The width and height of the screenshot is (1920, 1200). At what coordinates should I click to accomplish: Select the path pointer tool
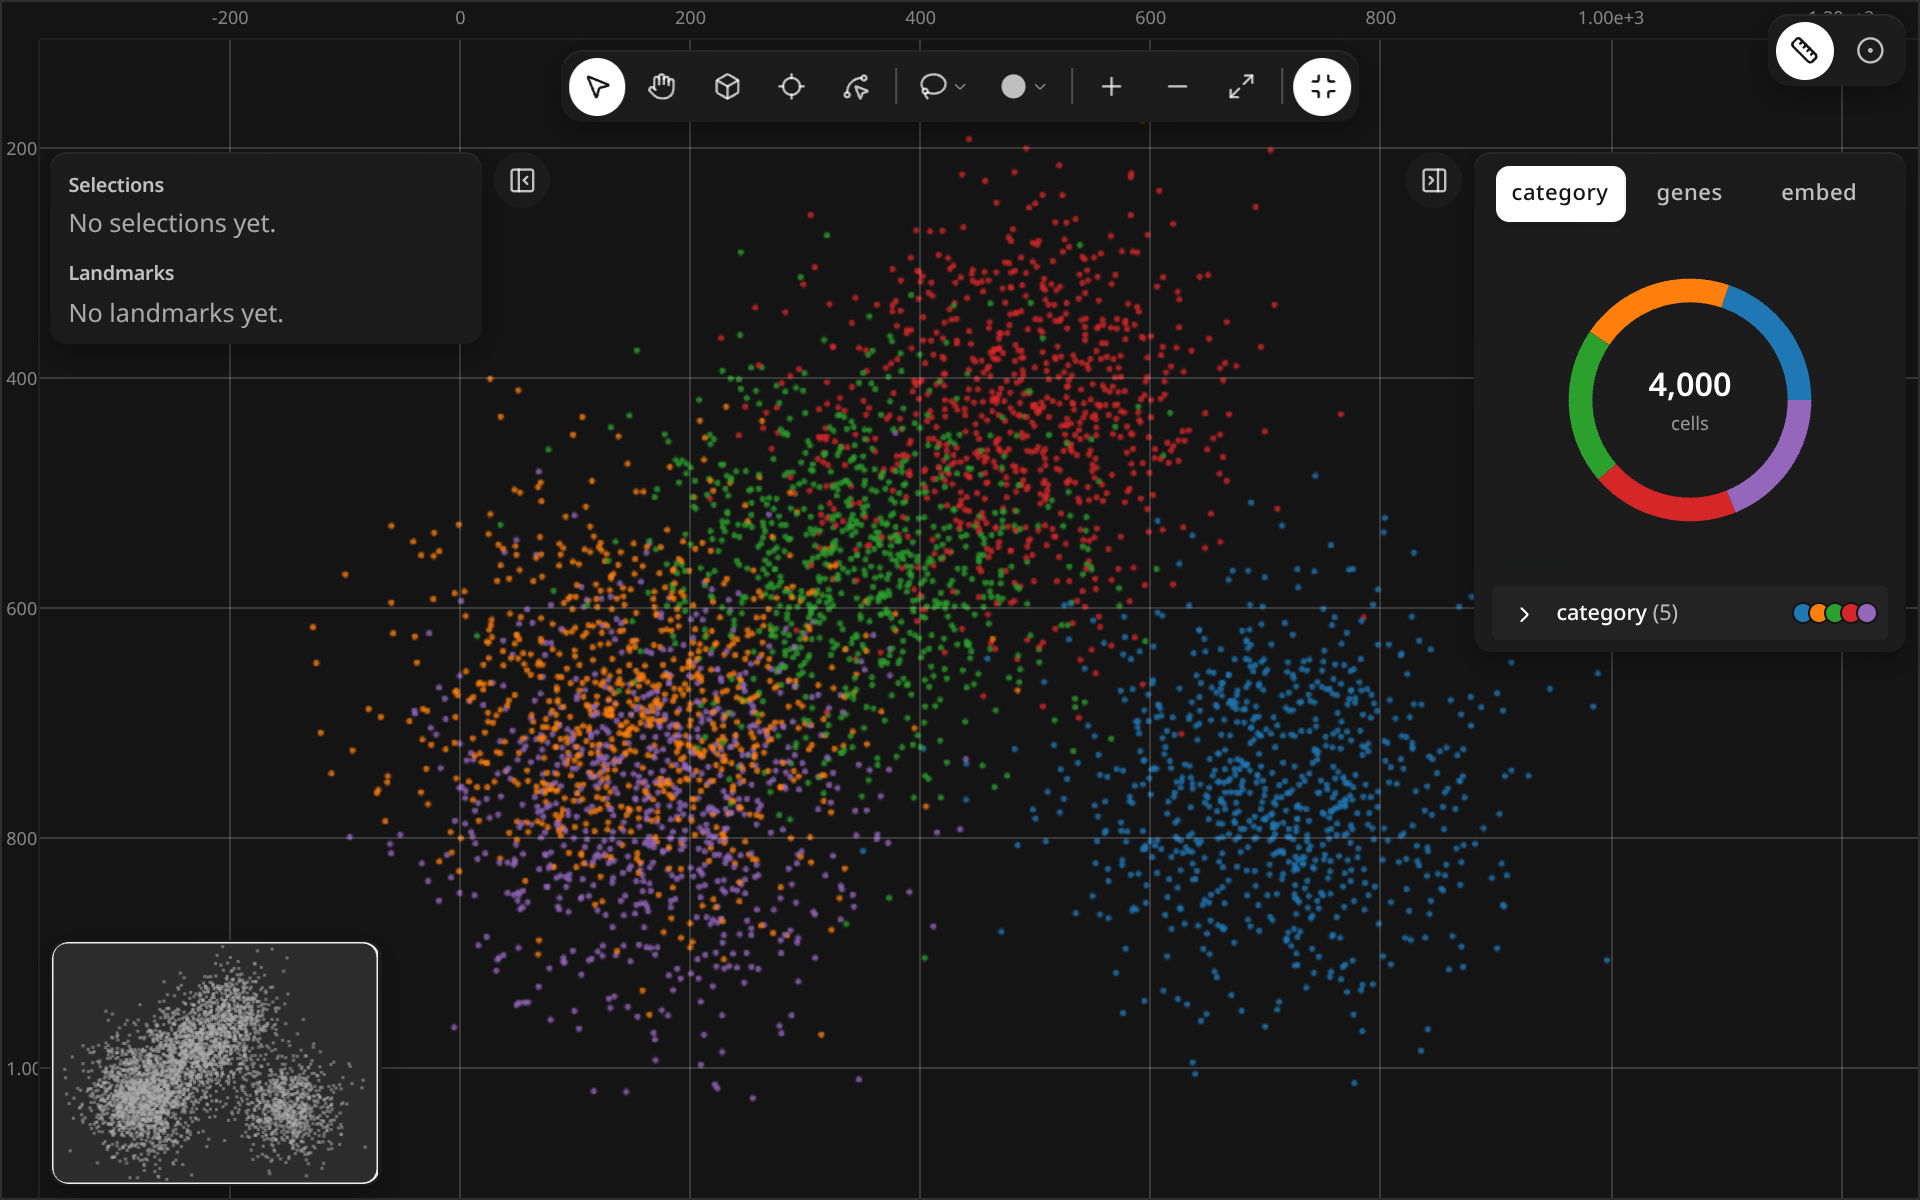coord(856,87)
